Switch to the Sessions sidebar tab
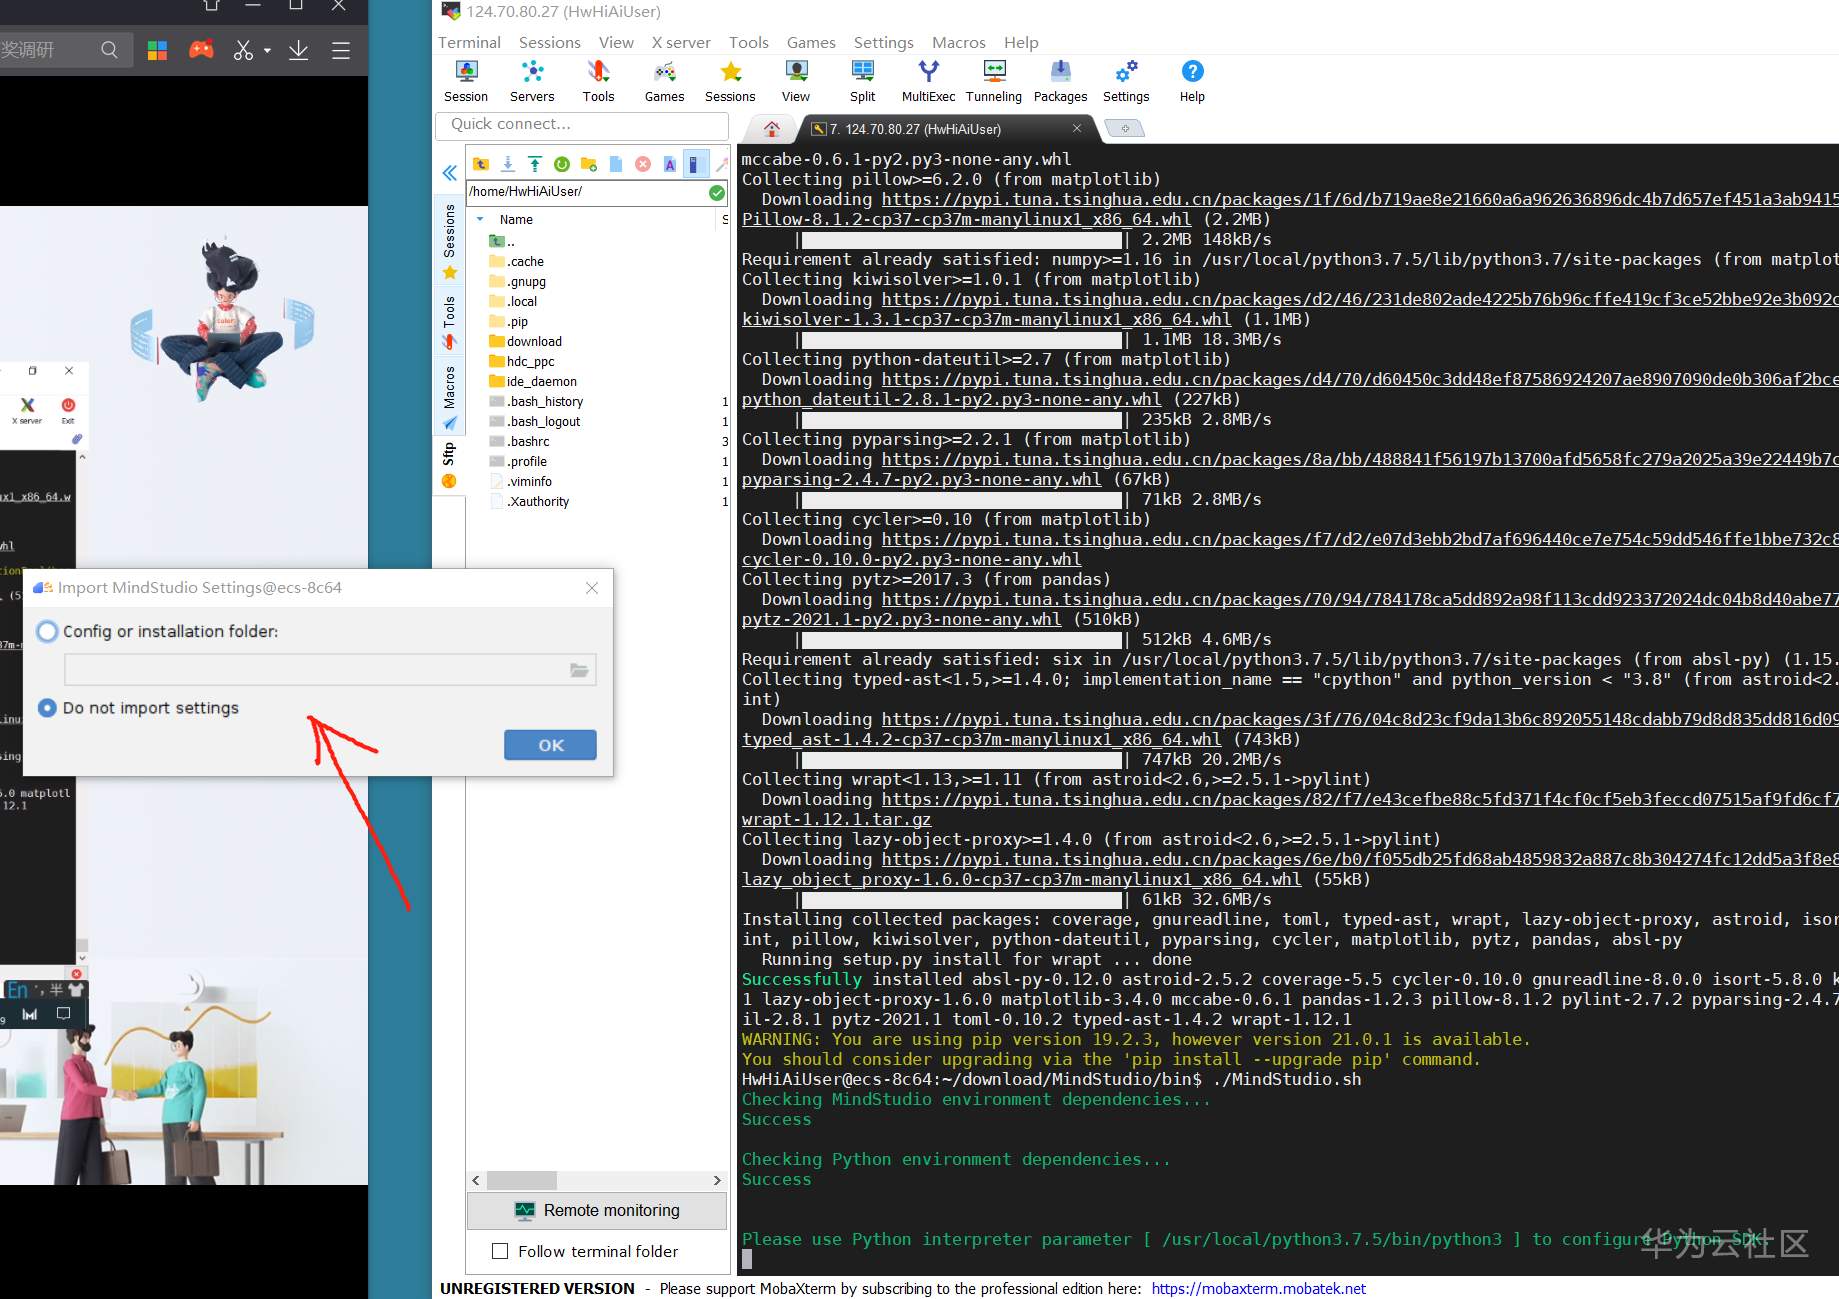Viewport: 1839px width, 1299px height. pyautogui.click(x=449, y=240)
